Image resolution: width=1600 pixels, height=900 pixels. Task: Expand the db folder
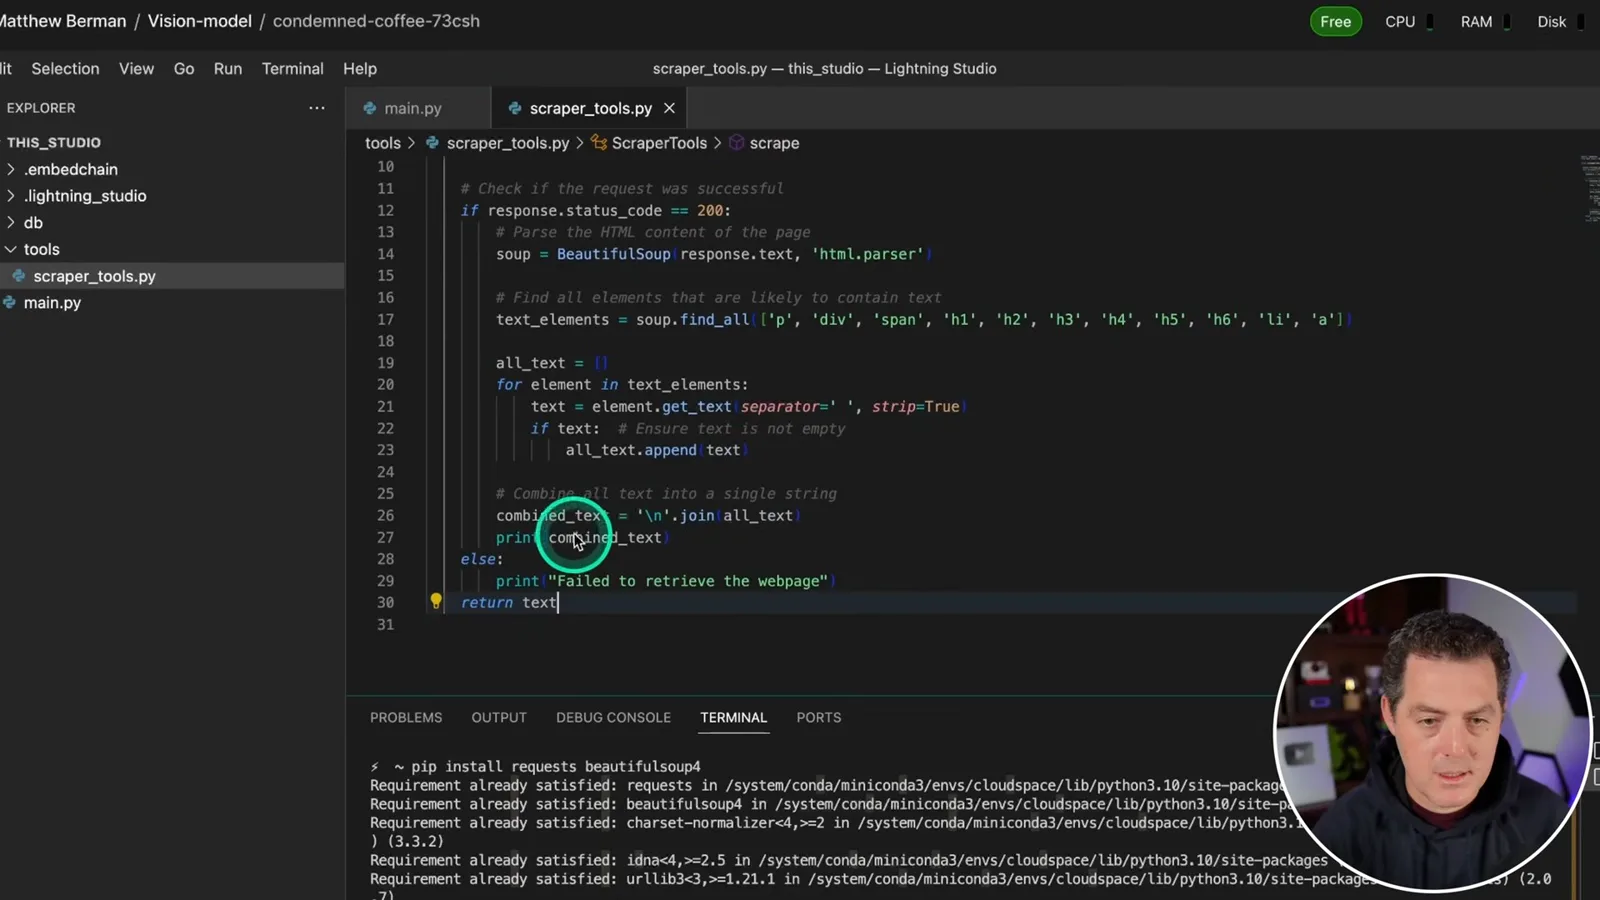(11, 222)
